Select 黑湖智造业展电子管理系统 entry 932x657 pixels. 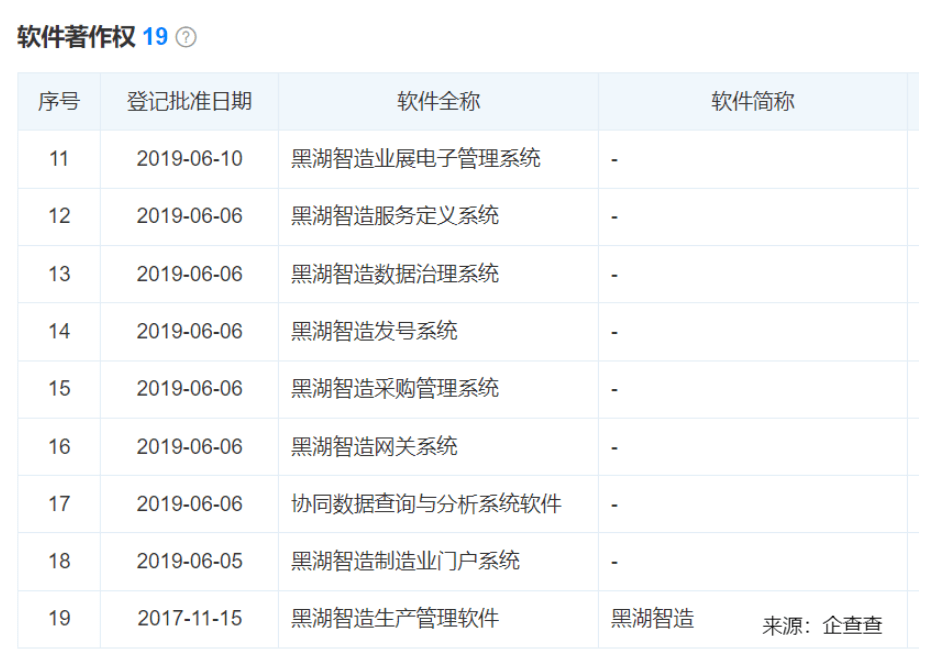[x=415, y=158]
